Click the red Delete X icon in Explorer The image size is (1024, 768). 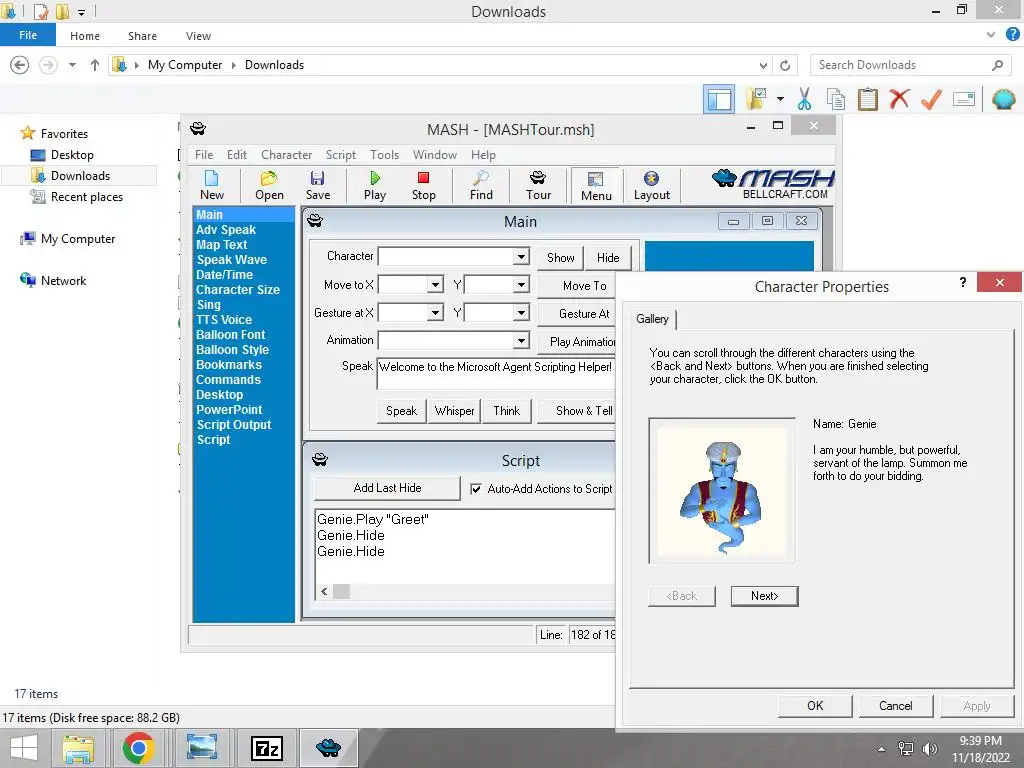[899, 99]
